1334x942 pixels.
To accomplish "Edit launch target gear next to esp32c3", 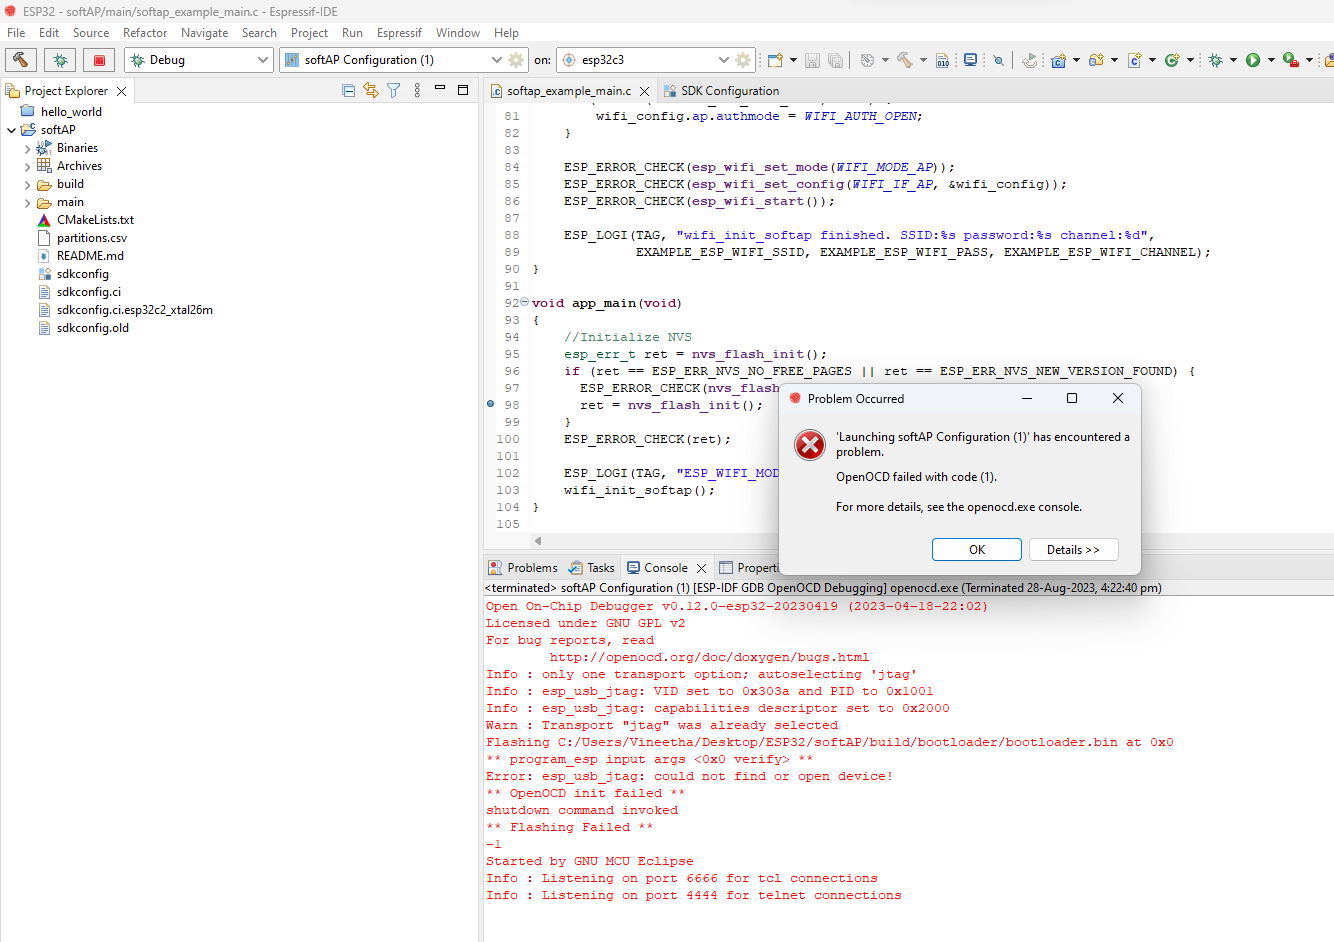I will point(743,60).
